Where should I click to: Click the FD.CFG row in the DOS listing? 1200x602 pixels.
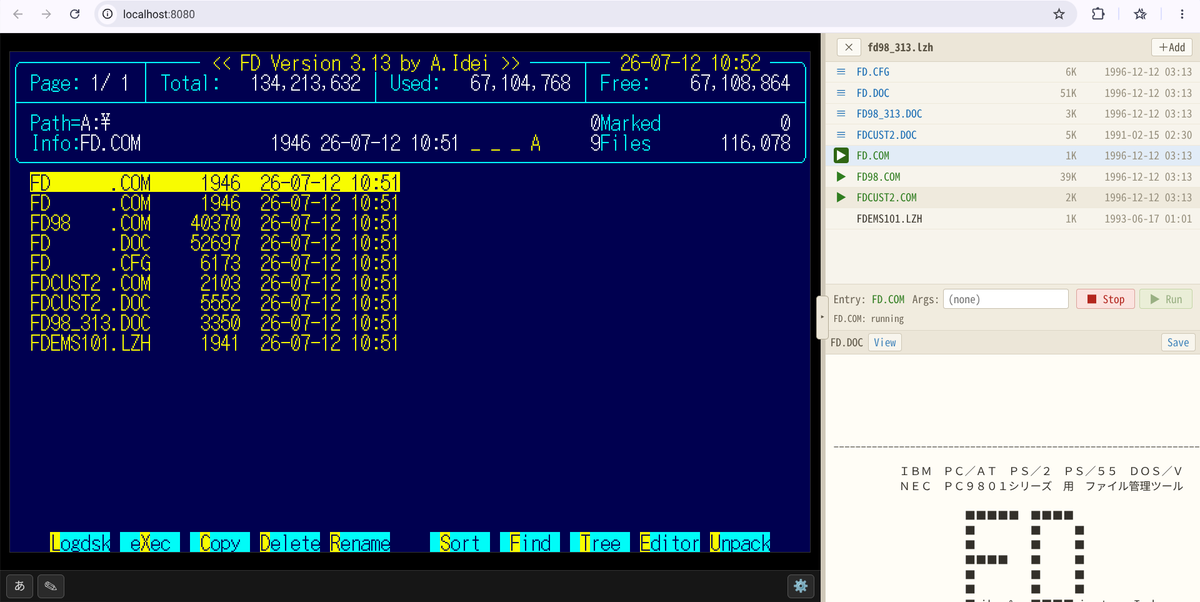pos(215,263)
